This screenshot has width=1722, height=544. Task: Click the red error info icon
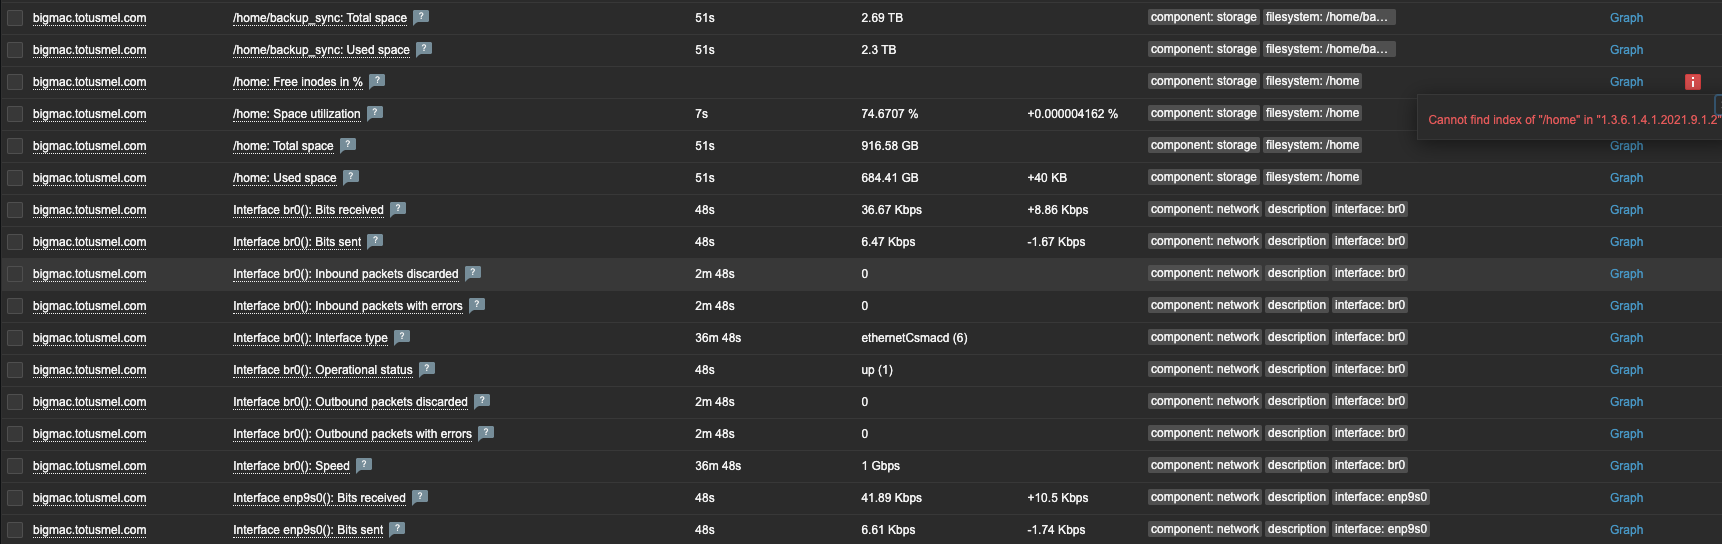[x=1692, y=82]
